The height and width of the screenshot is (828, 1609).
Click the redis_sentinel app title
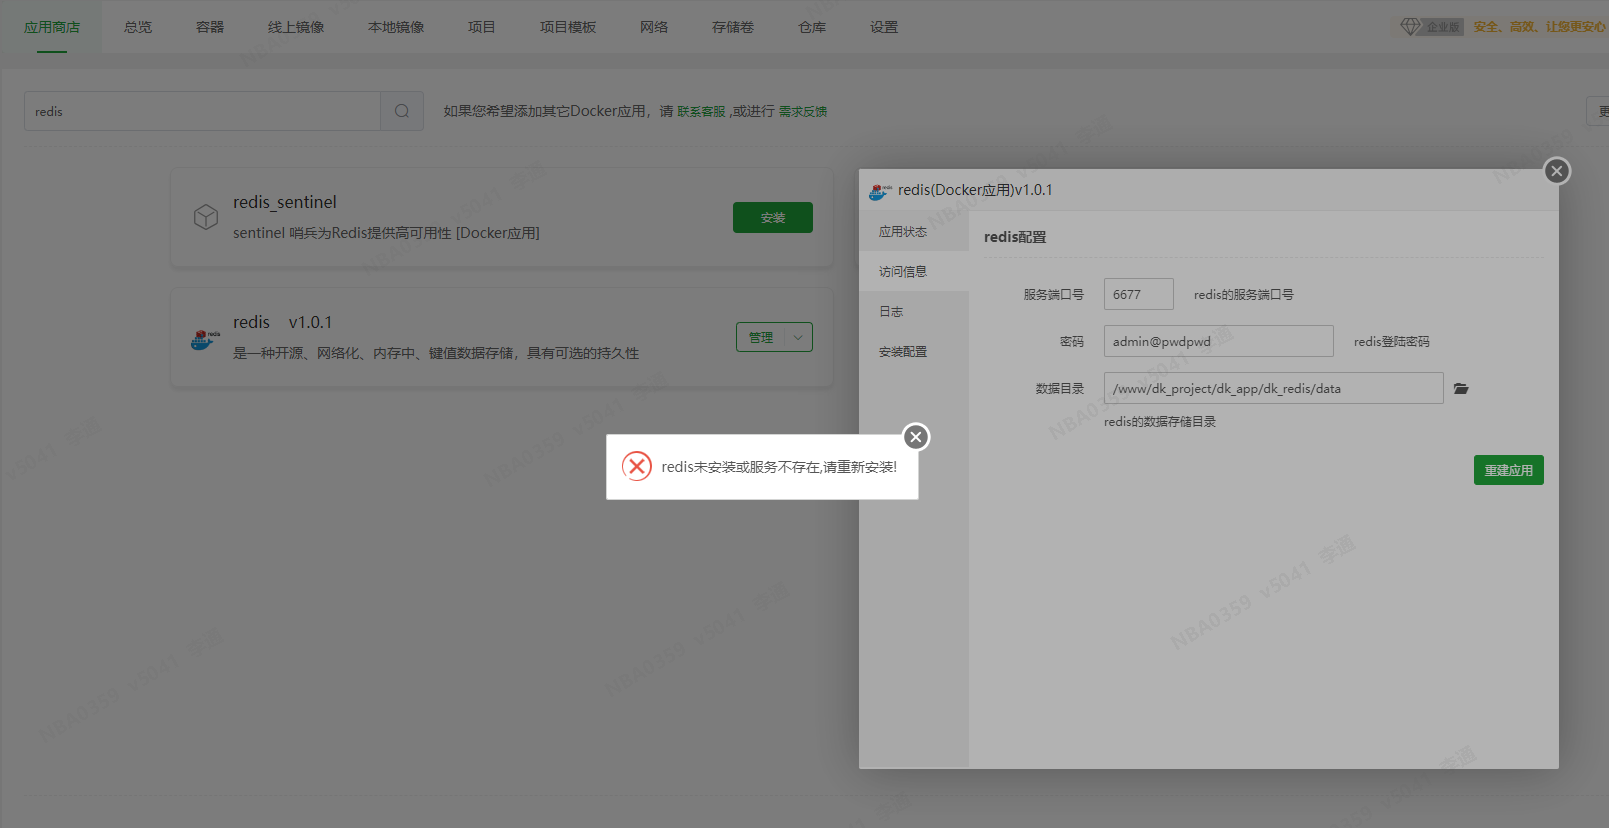pos(285,202)
